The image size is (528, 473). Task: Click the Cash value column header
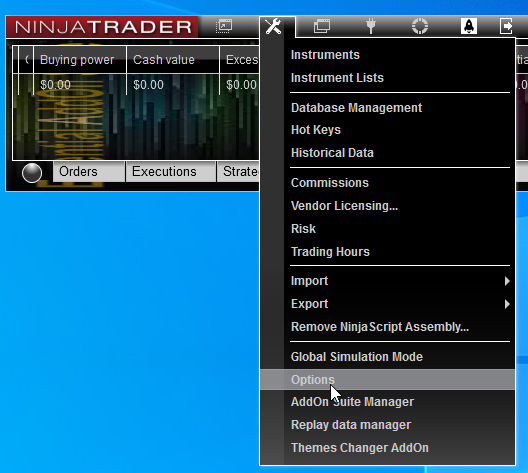[173, 60]
